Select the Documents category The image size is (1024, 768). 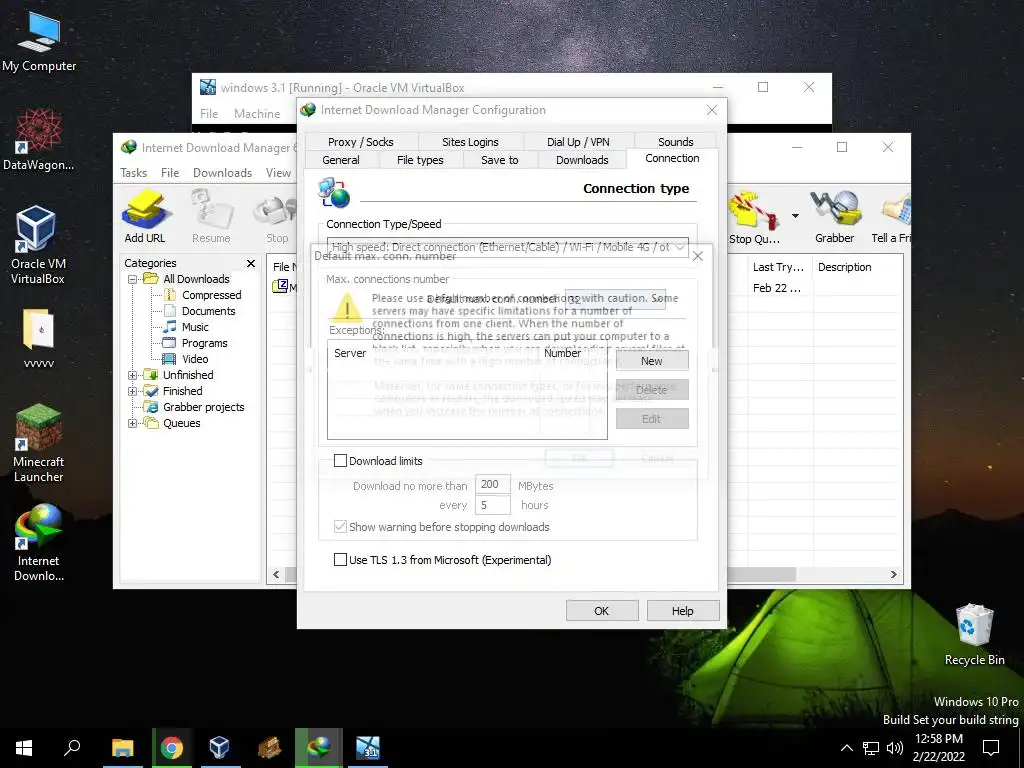[x=199, y=312]
